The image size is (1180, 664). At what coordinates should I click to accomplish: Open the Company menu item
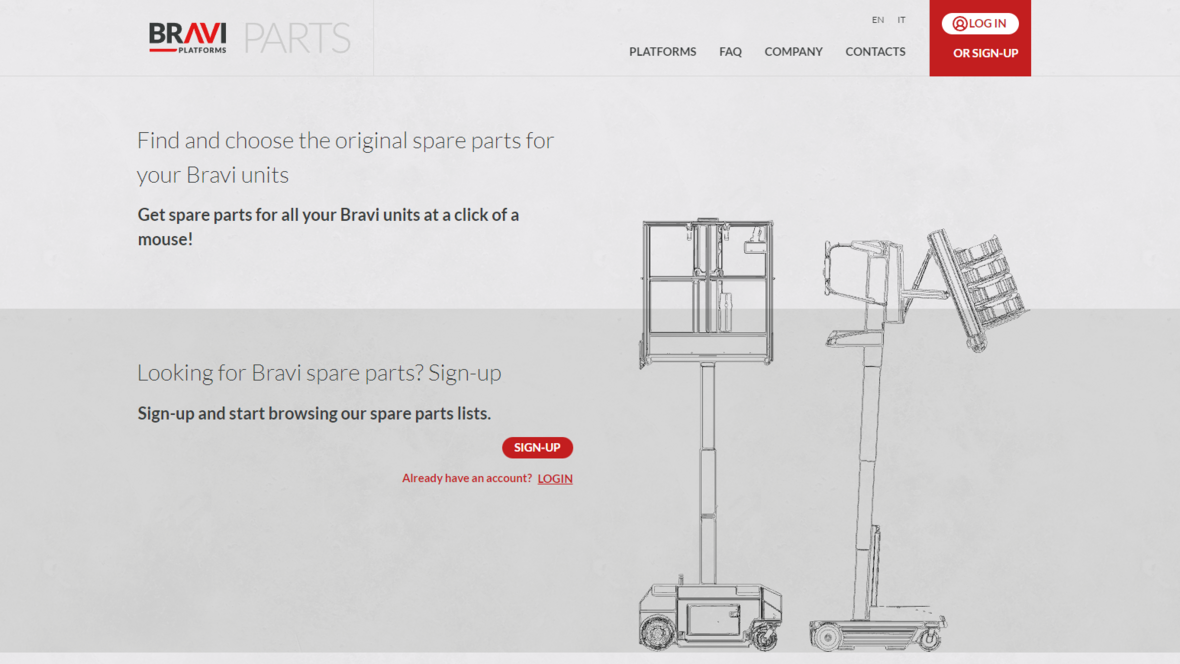click(793, 52)
